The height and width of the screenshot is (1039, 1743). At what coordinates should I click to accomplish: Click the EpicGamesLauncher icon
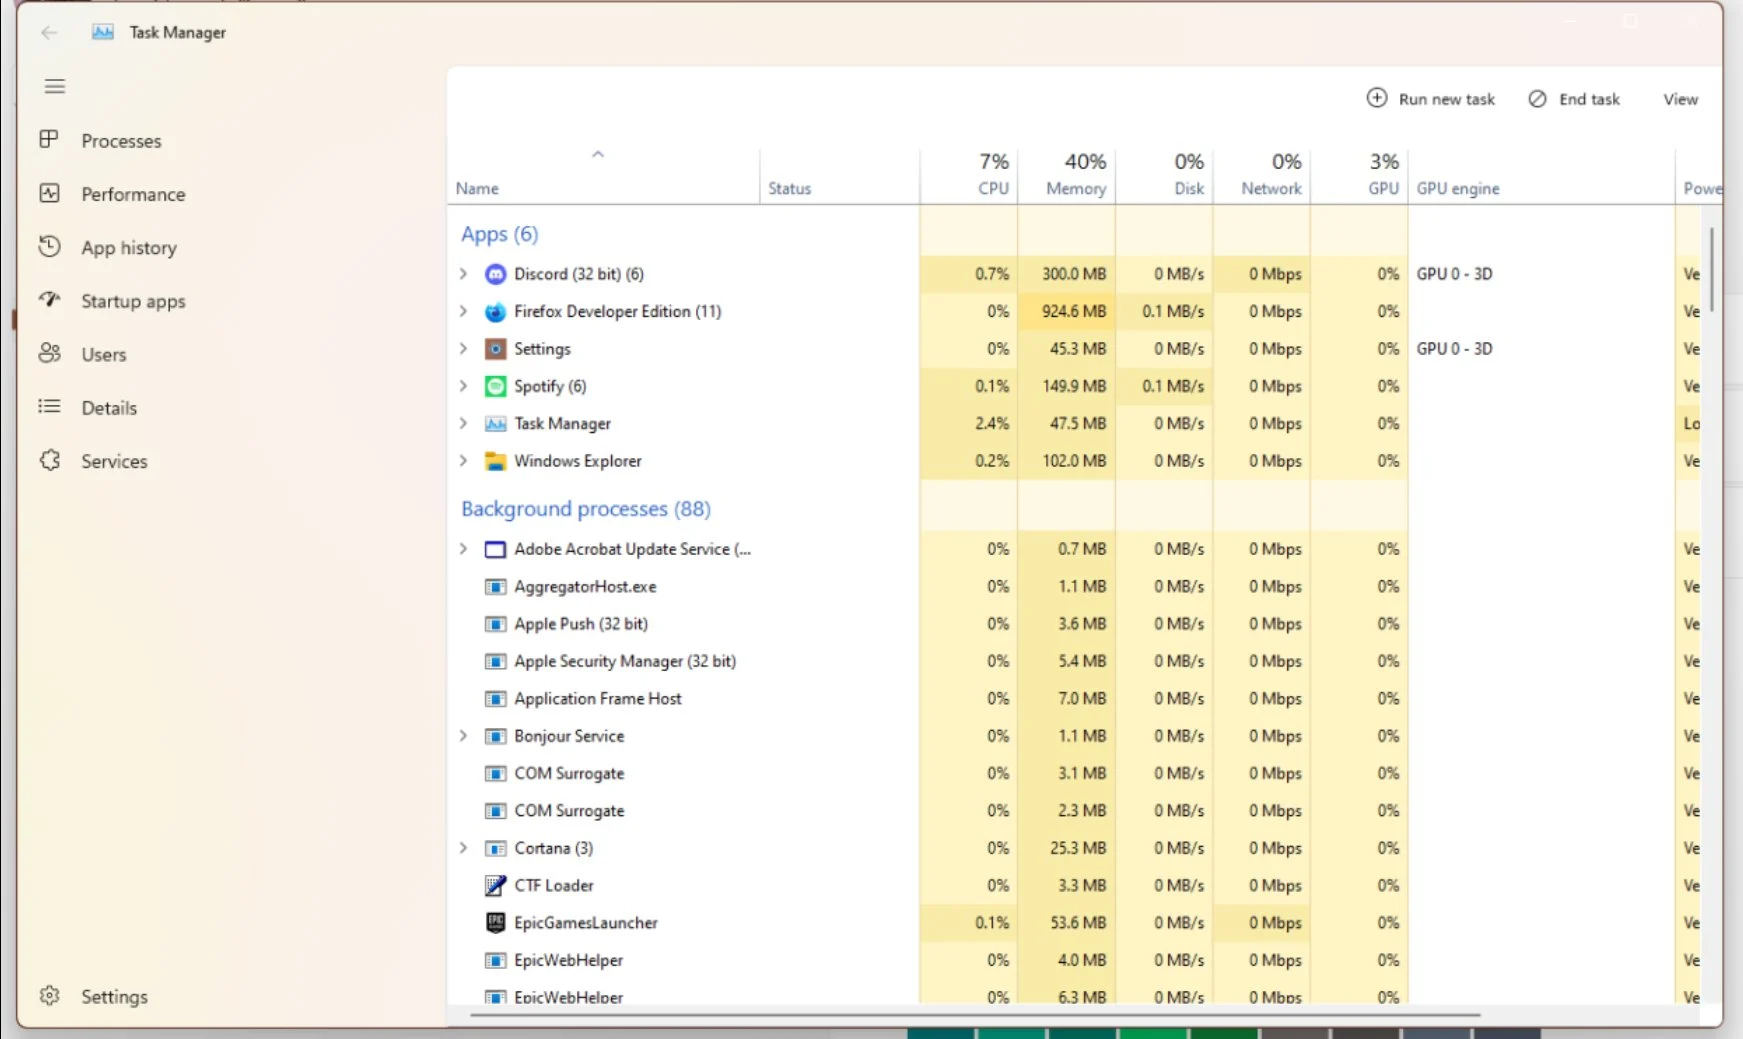[x=495, y=923]
